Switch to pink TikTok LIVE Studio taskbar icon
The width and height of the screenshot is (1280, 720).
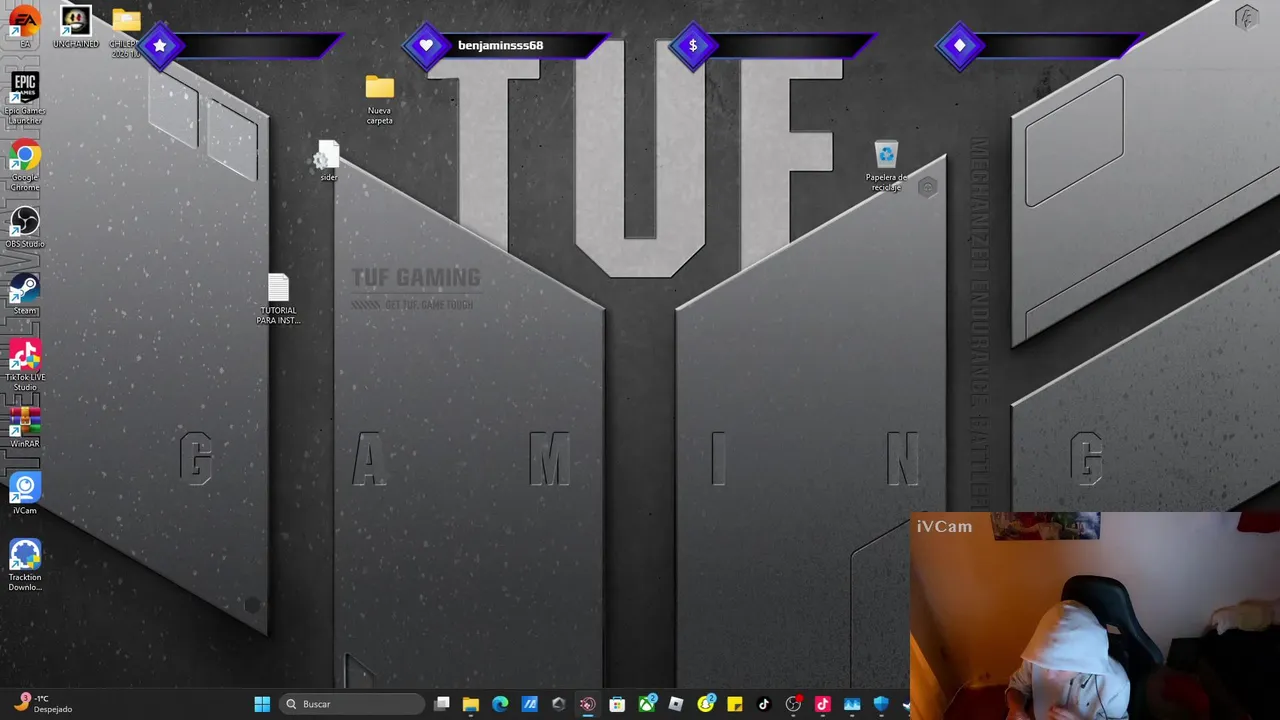[x=823, y=704]
